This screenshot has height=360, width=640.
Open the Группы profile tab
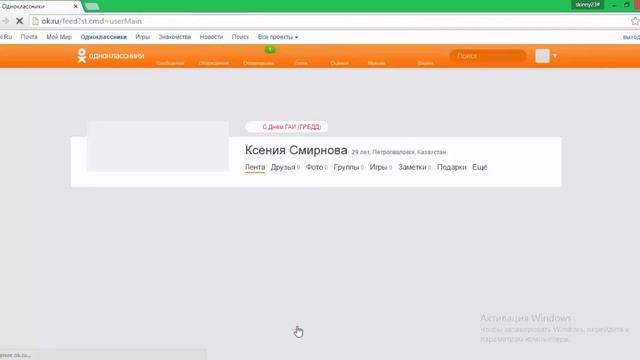pos(348,167)
